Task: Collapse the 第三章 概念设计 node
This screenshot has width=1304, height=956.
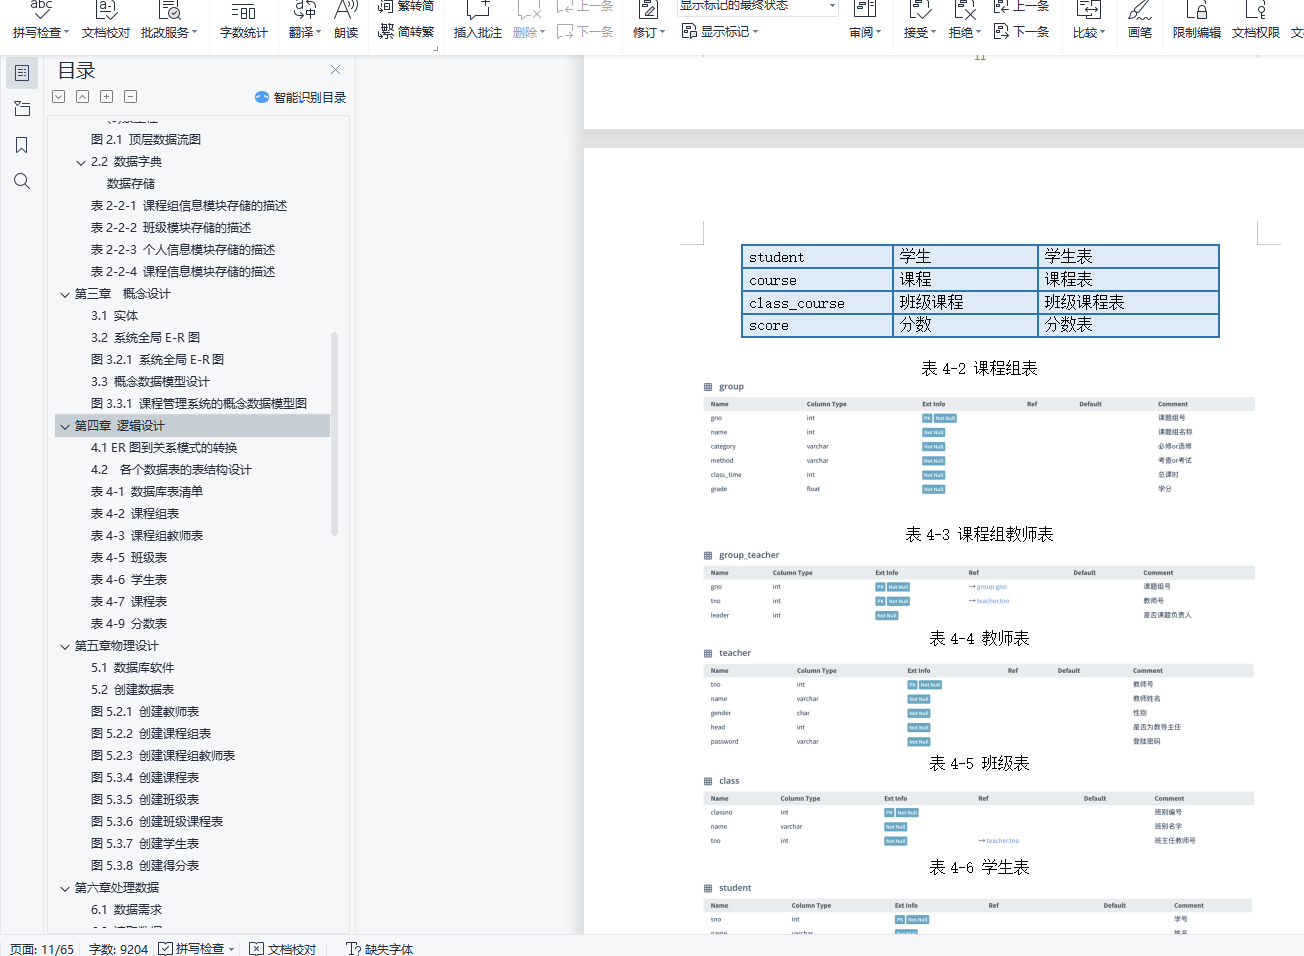Action: [65, 294]
